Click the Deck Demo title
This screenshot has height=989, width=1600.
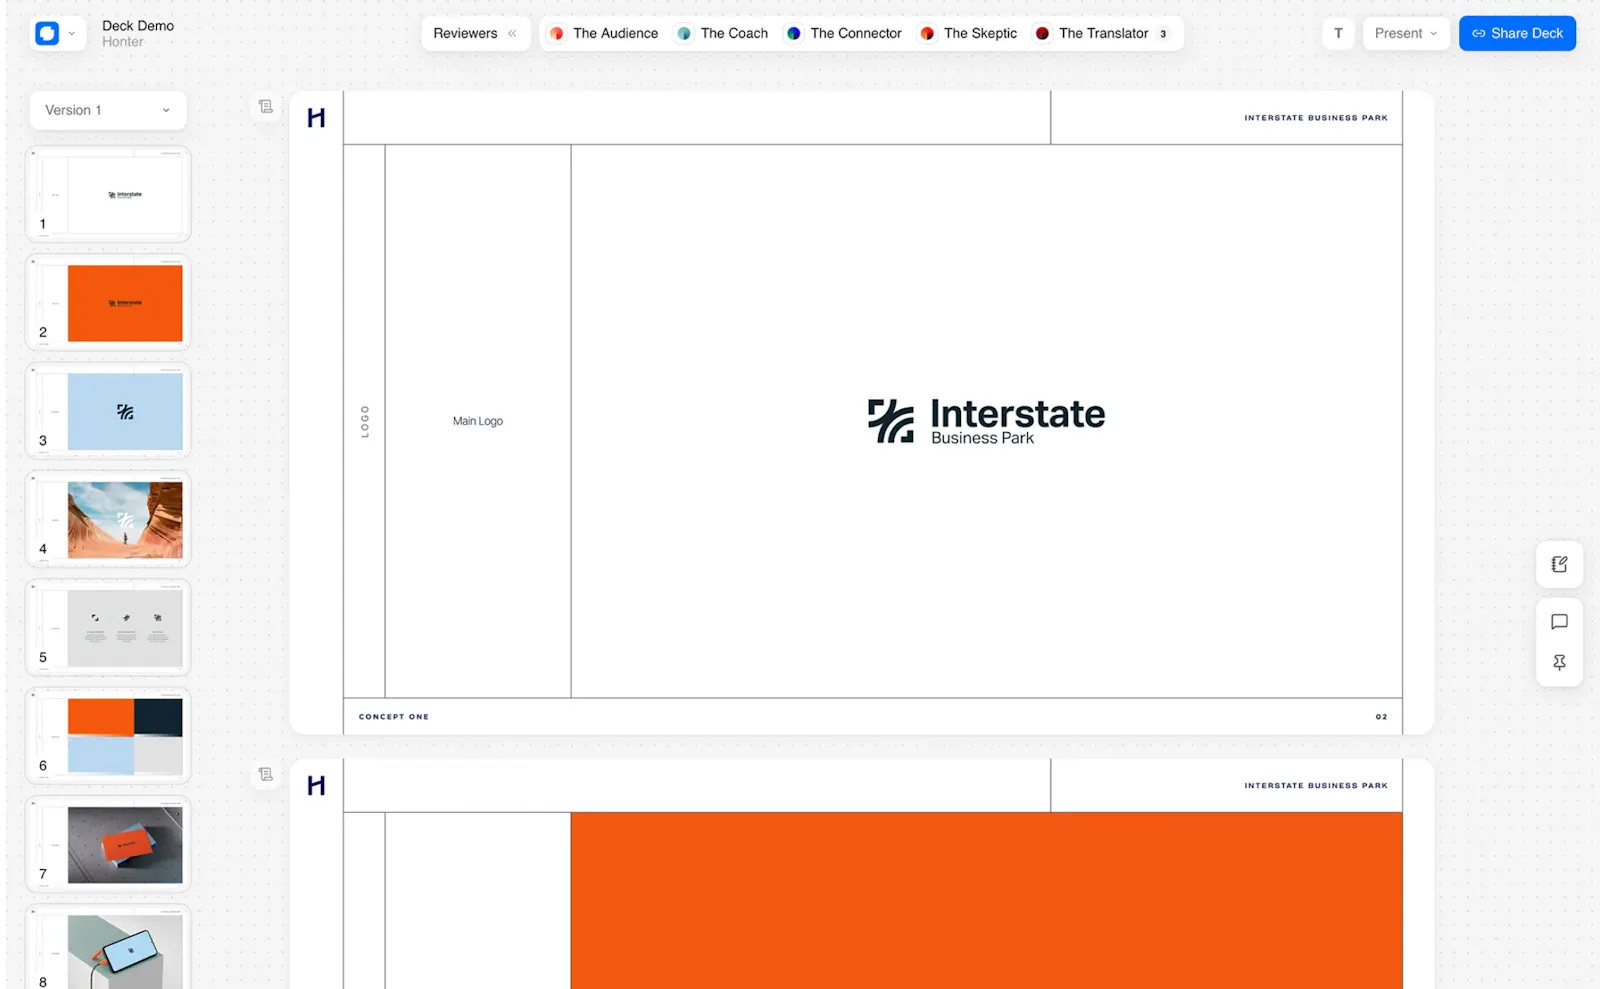point(138,26)
